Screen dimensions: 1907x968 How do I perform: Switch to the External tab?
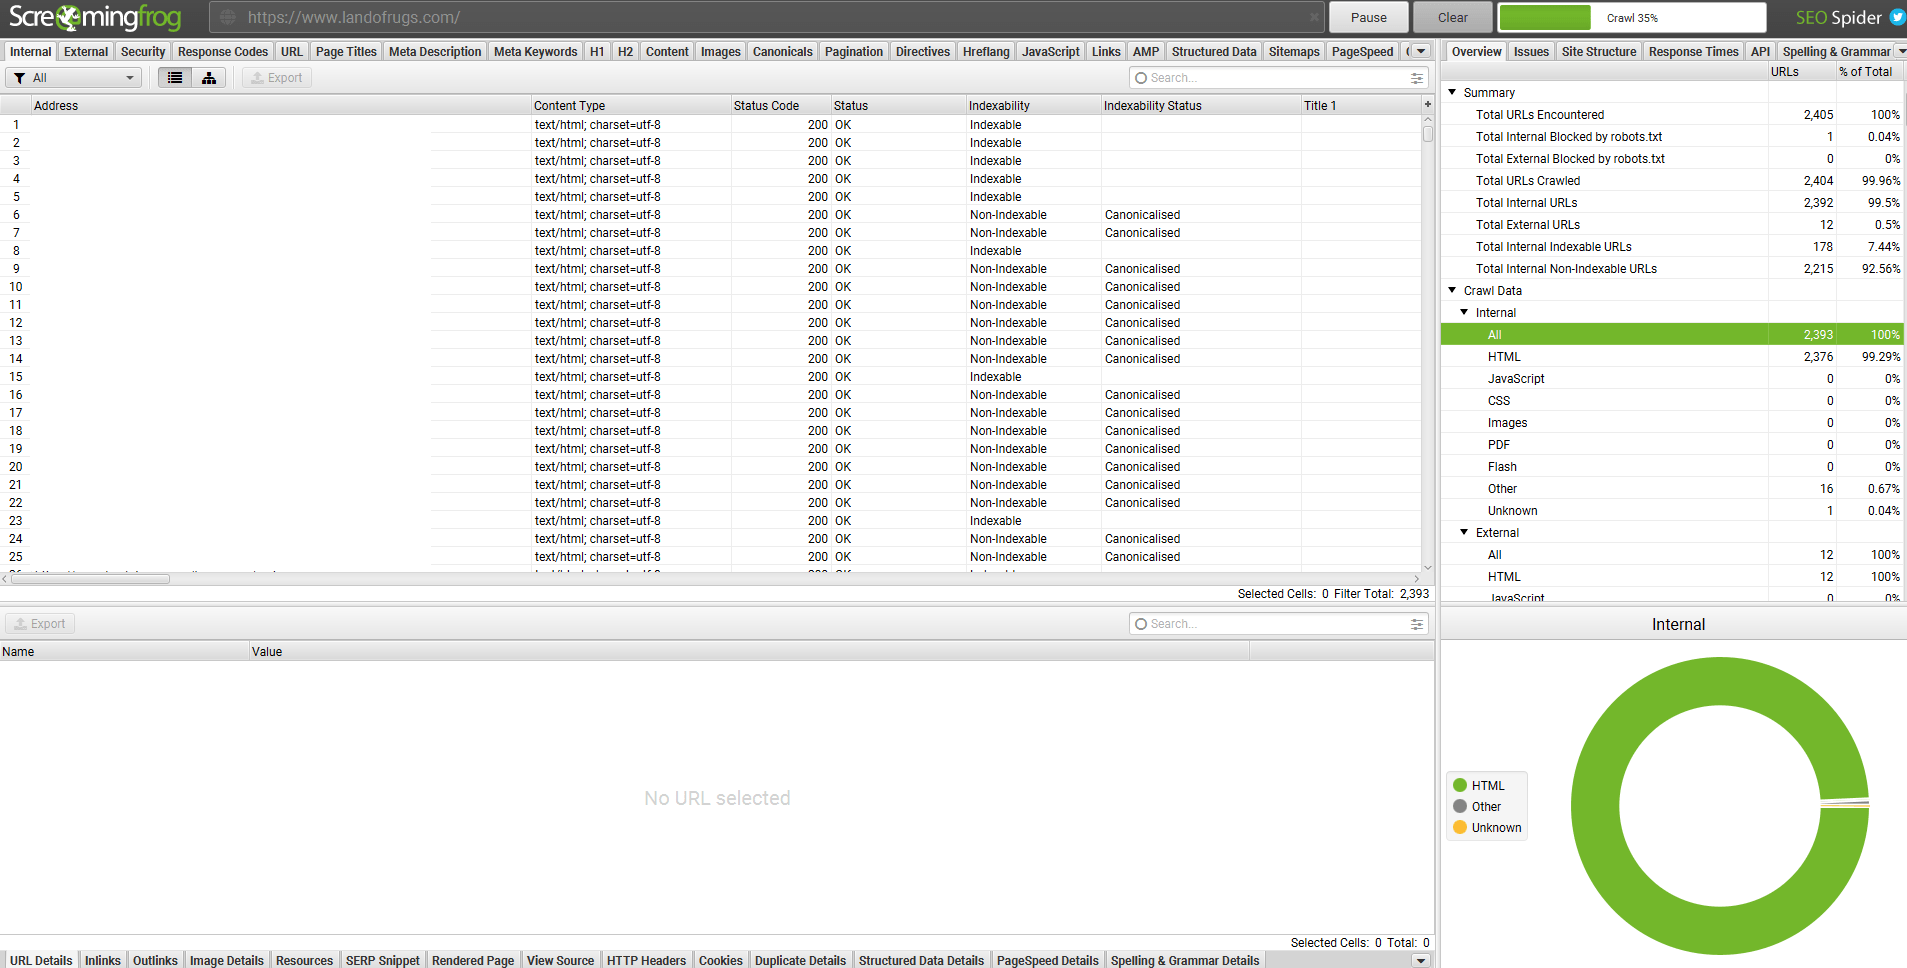click(85, 51)
